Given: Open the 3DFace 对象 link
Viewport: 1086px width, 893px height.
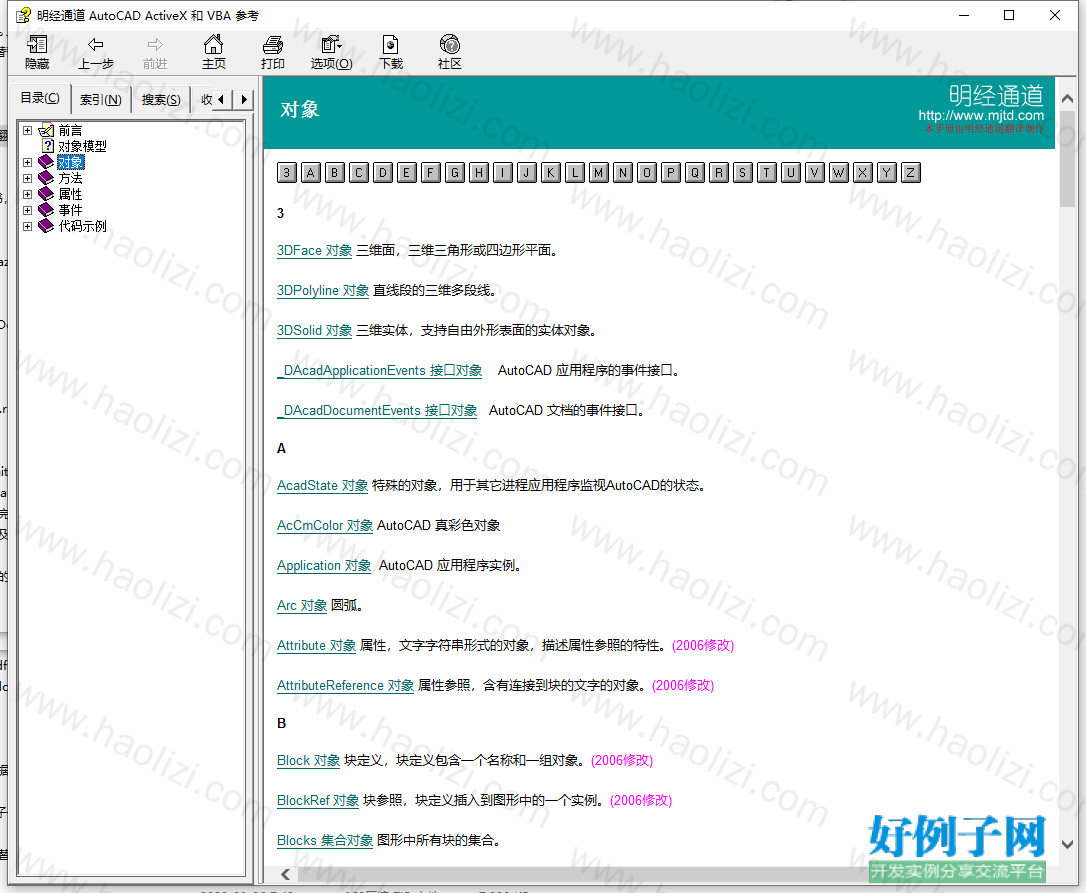Looking at the screenshot, I should (x=314, y=250).
